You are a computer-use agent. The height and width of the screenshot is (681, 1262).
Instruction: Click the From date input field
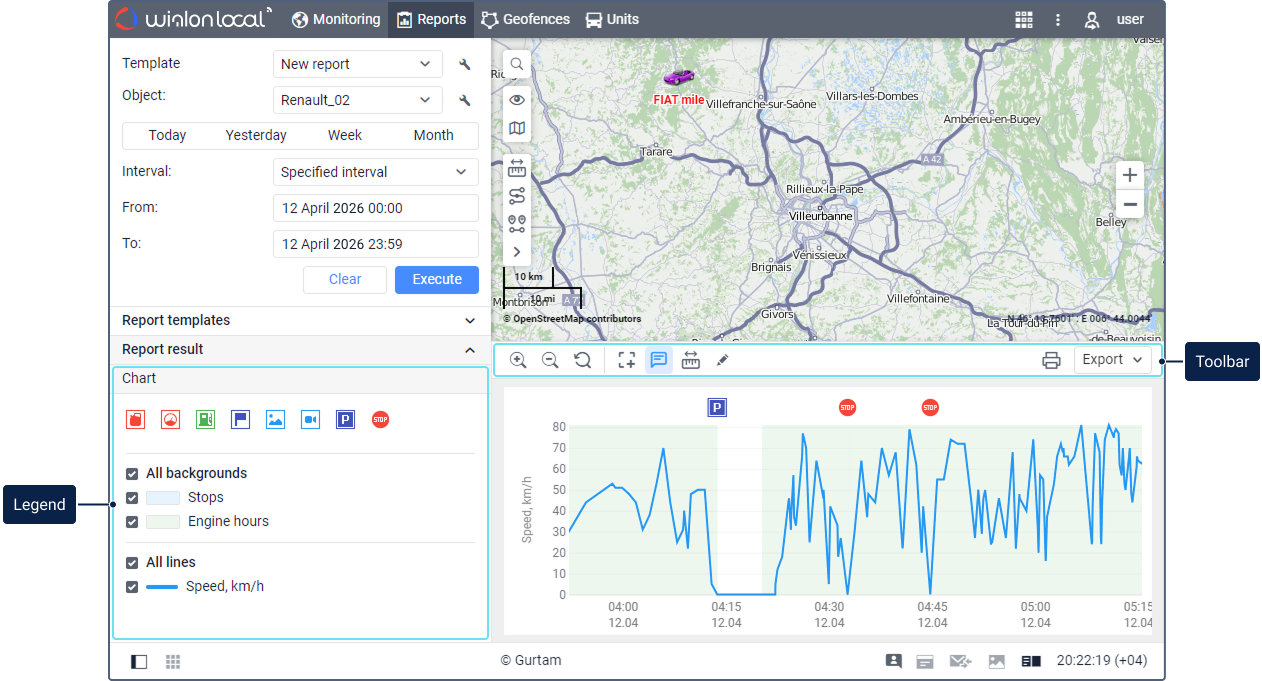click(x=375, y=208)
